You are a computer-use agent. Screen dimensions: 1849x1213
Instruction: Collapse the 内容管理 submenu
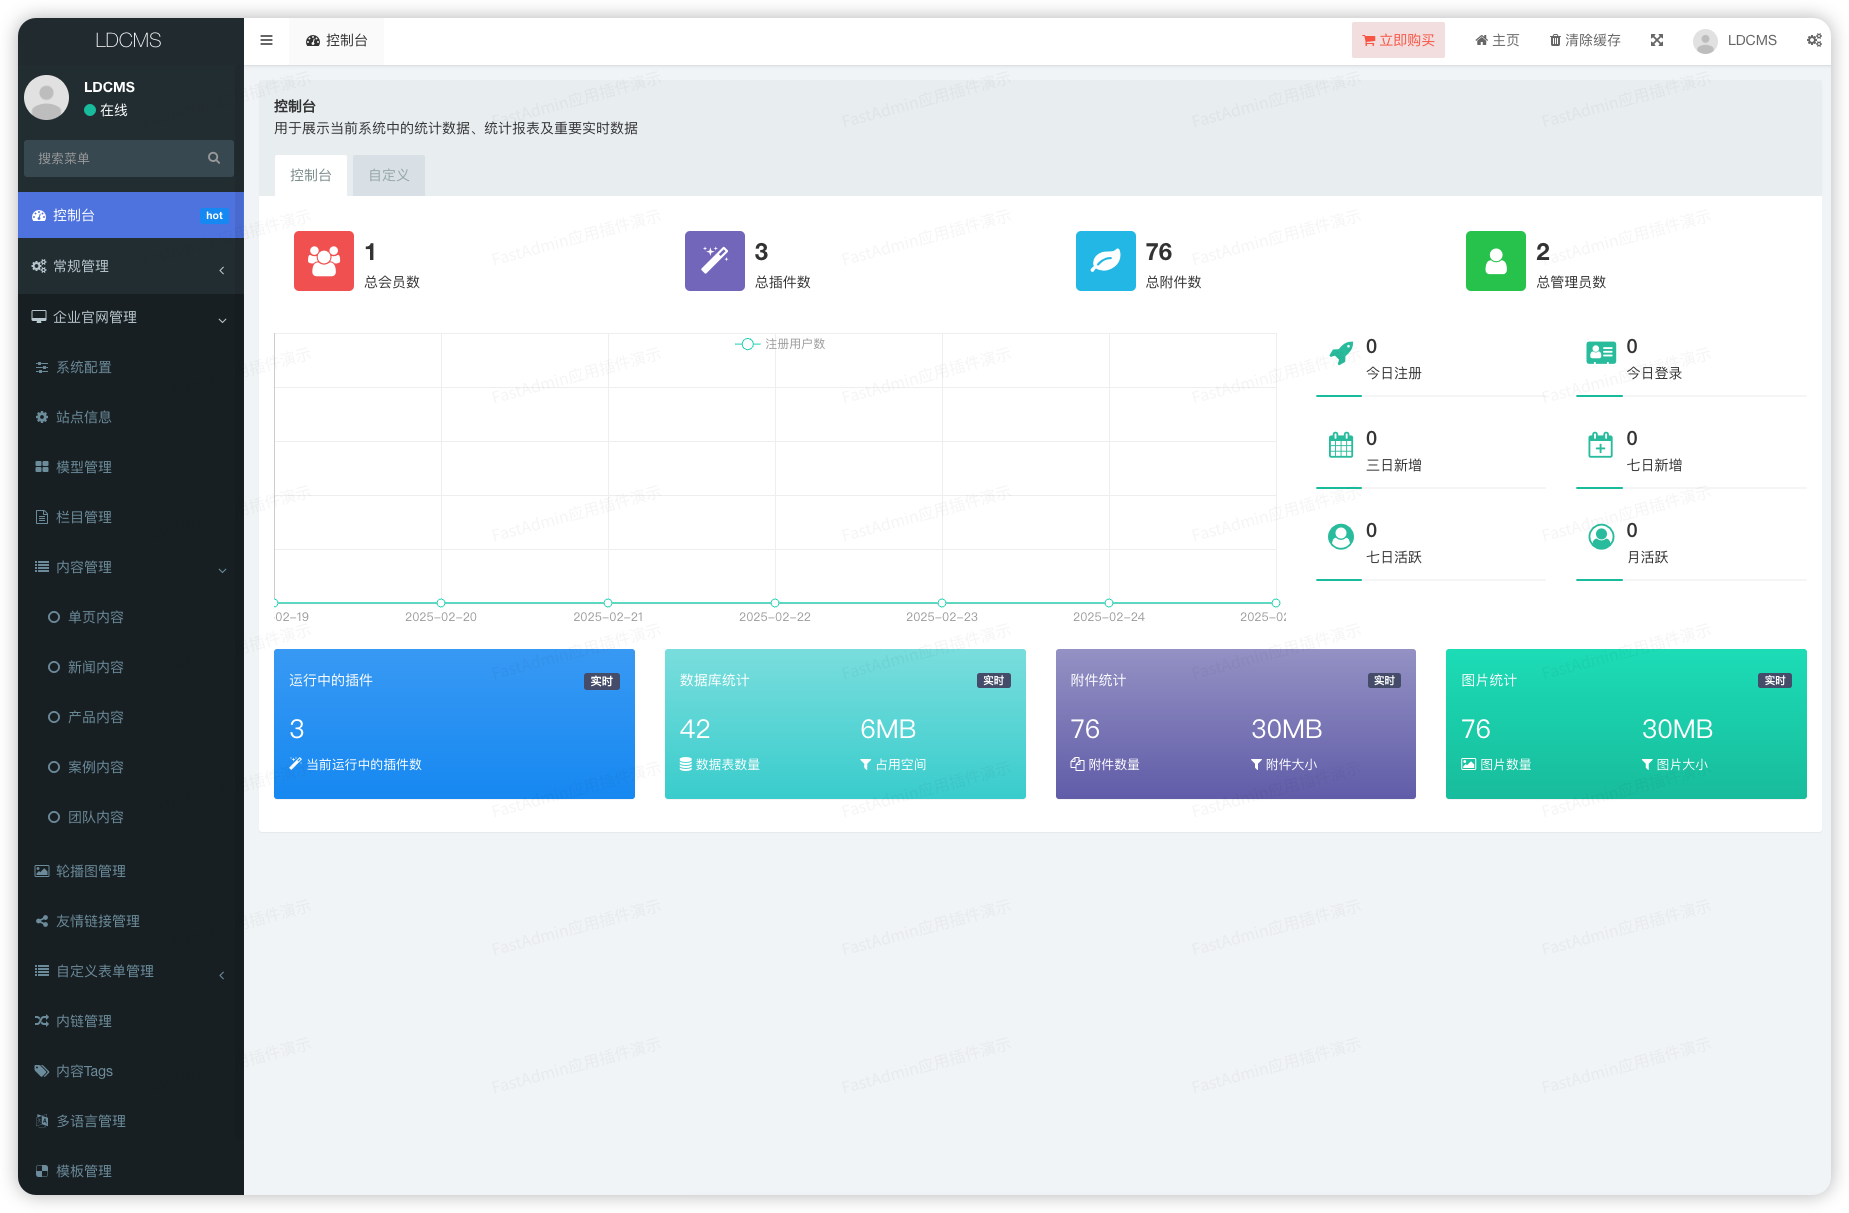[130, 567]
